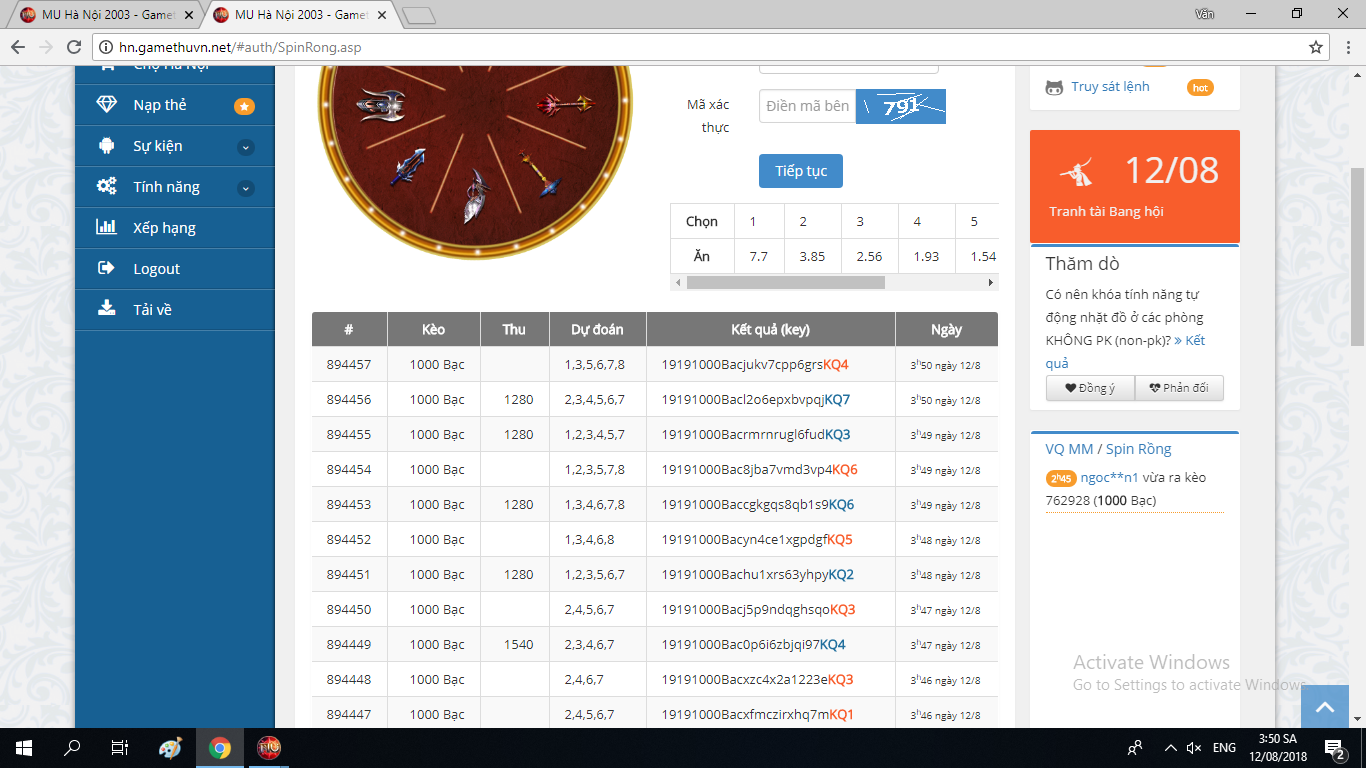The height and width of the screenshot is (768, 1366).
Task: Click the diamond icon beside Nạp thẻ
Action: point(106,104)
